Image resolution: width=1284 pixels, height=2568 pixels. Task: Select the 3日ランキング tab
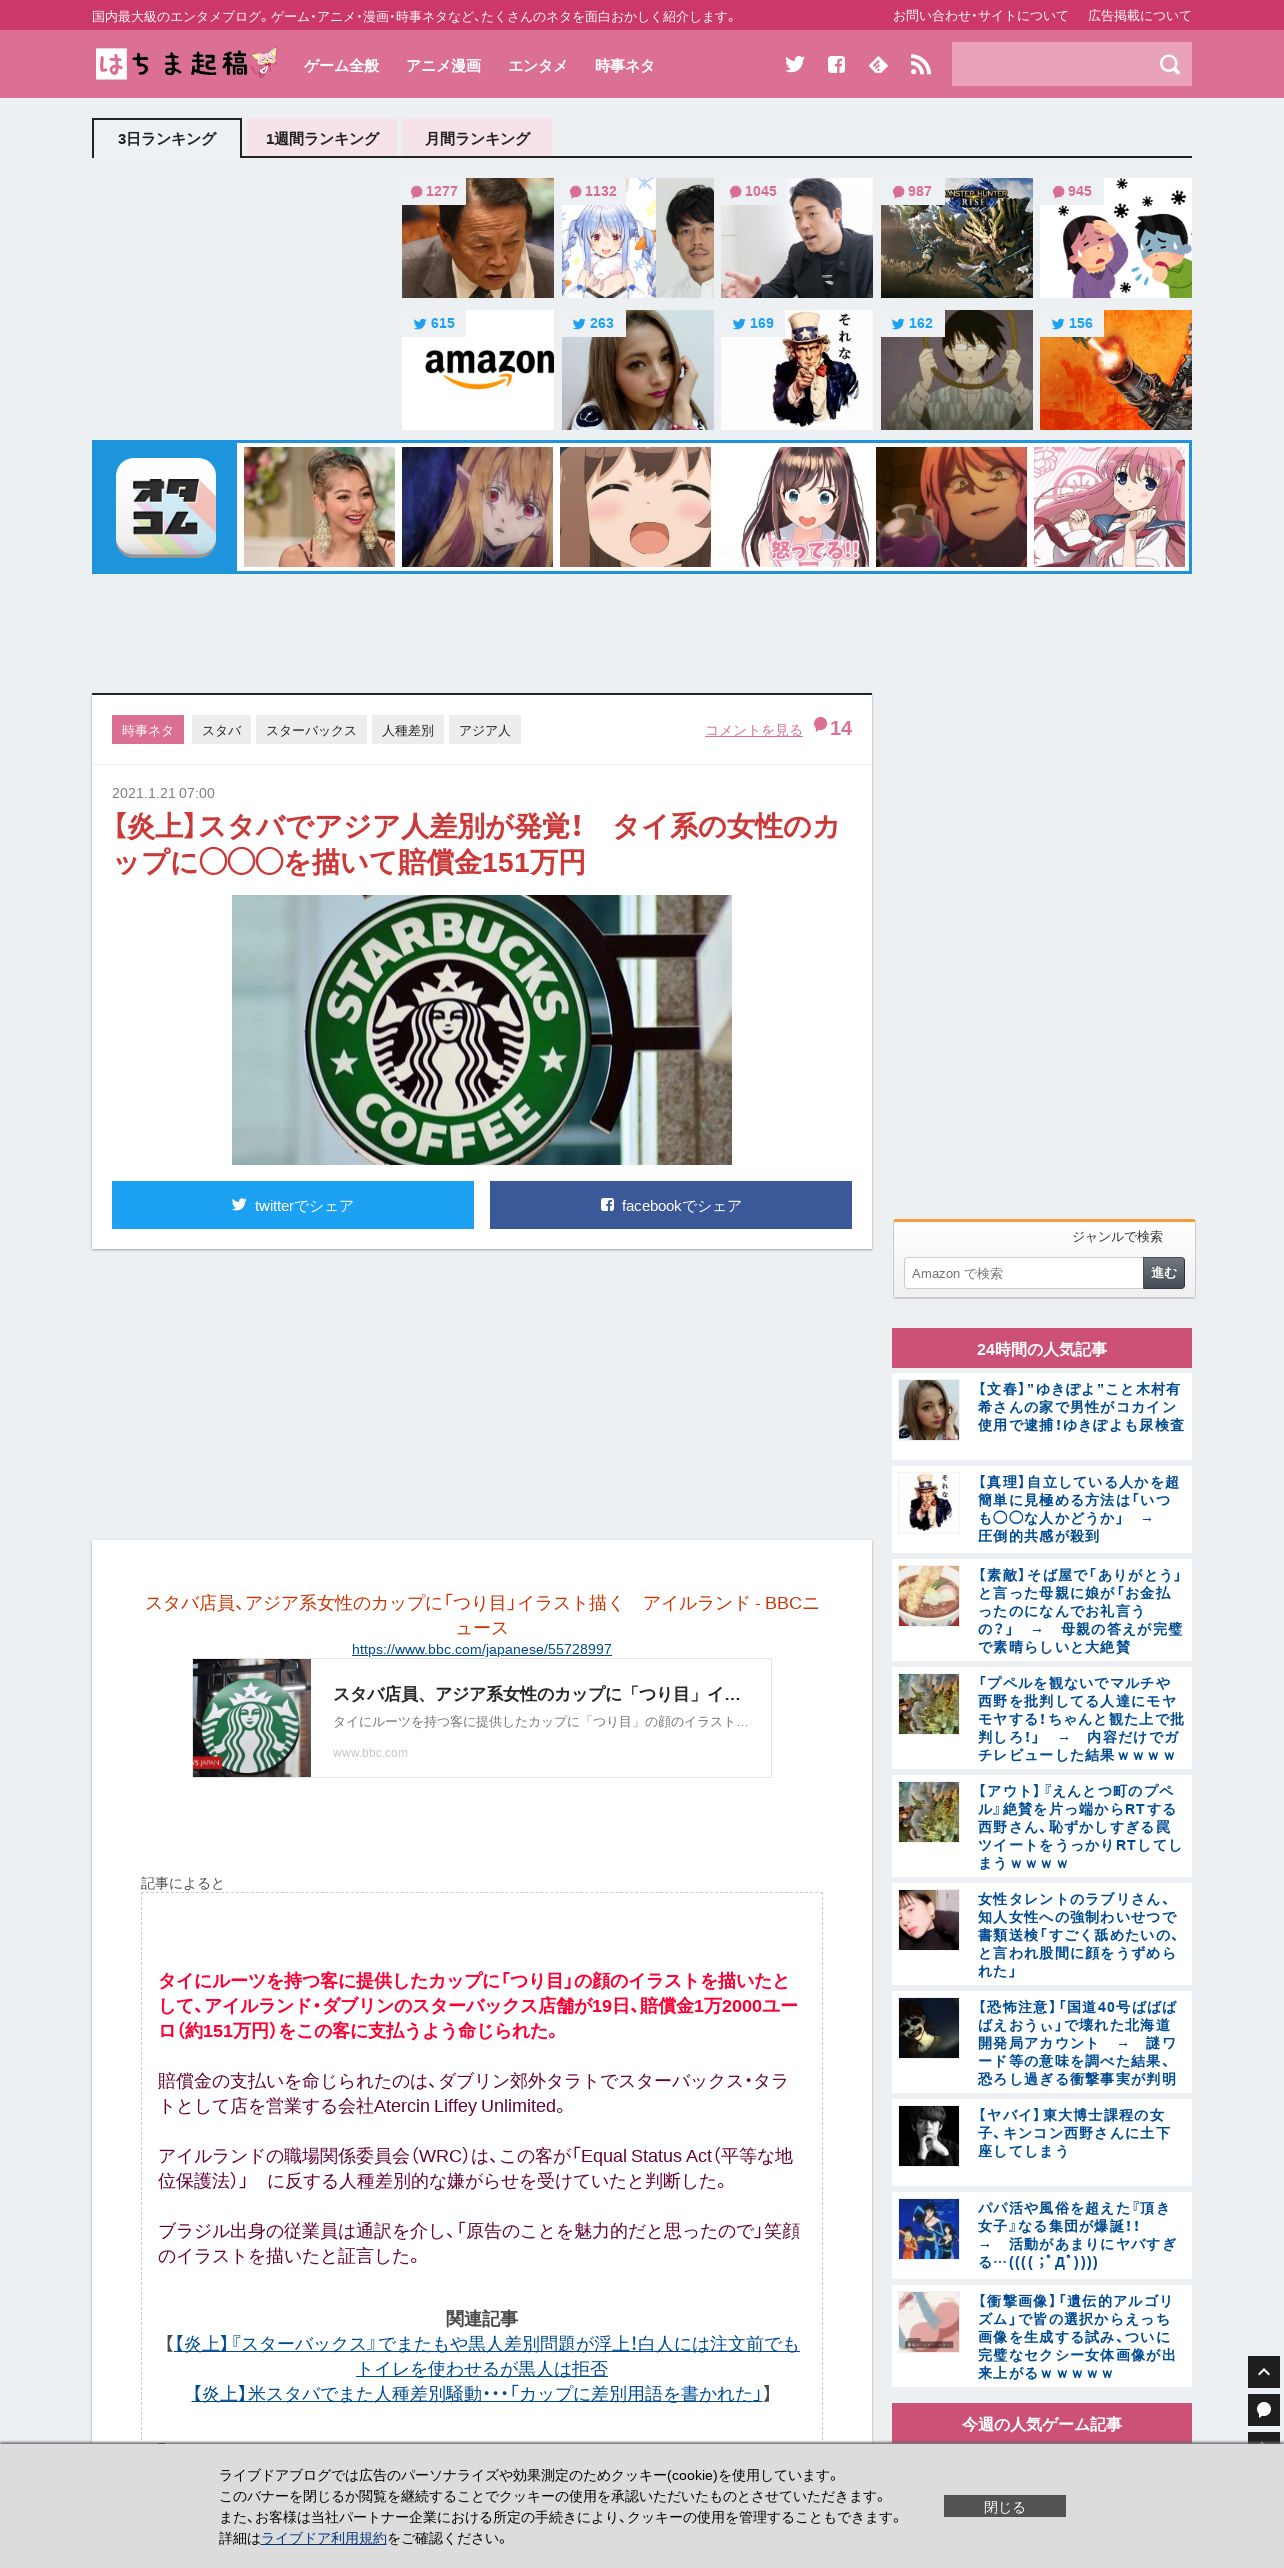[167, 138]
